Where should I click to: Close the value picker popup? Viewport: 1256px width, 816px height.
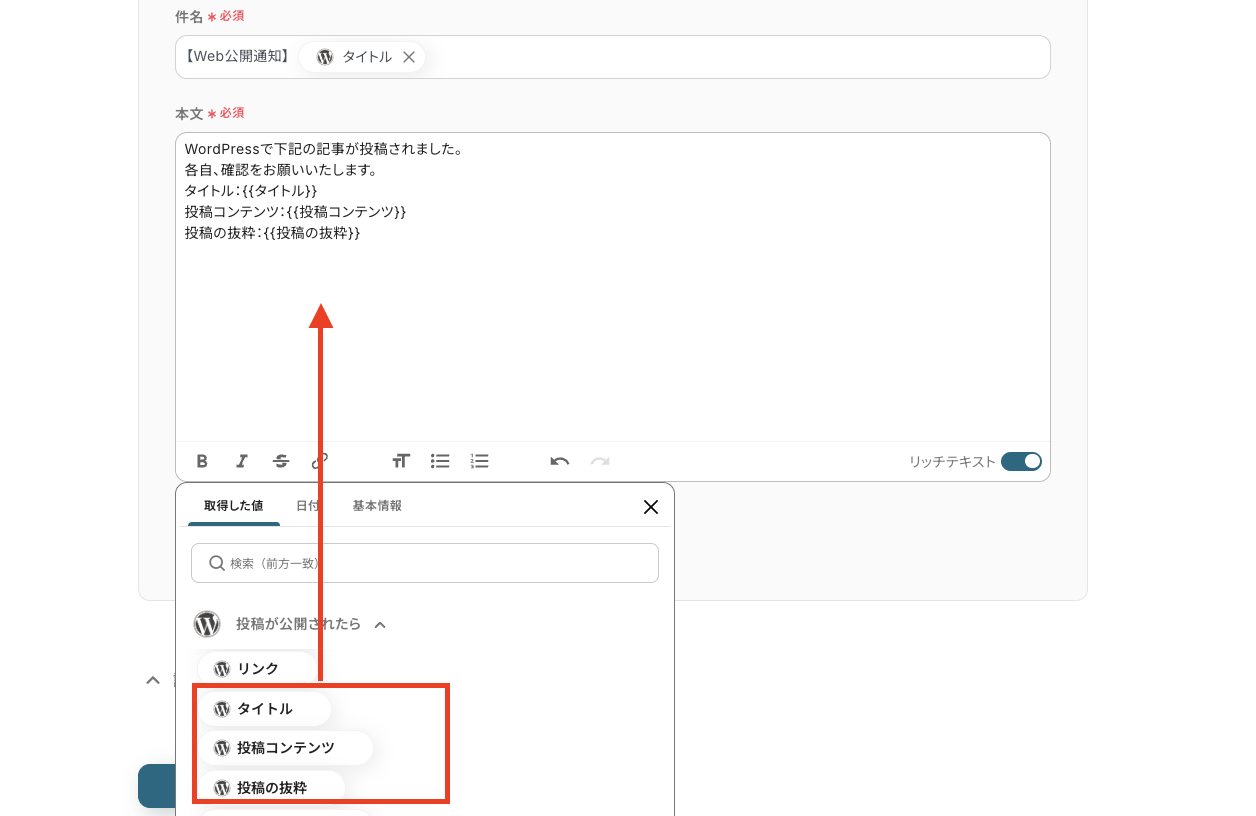tap(651, 507)
